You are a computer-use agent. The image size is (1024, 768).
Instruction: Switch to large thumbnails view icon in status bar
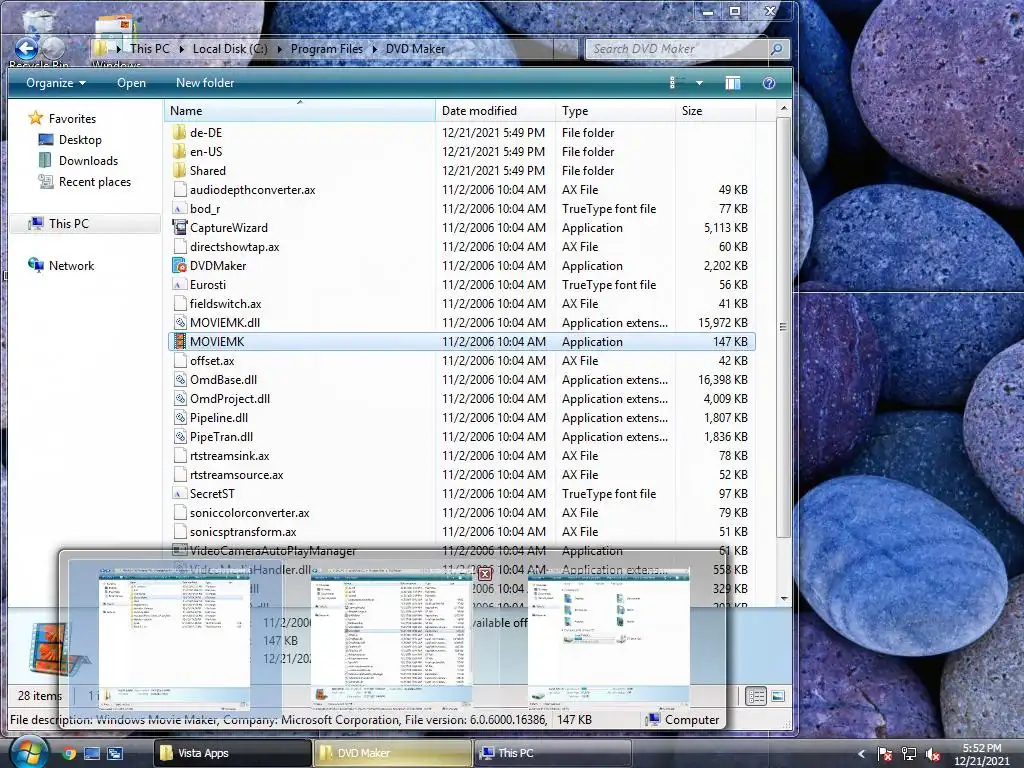[778, 696]
